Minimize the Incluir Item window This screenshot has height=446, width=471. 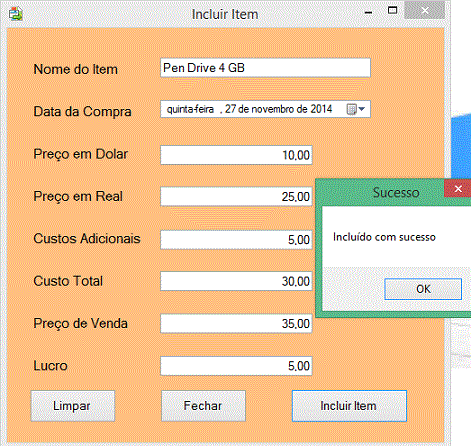pos(368,13)
